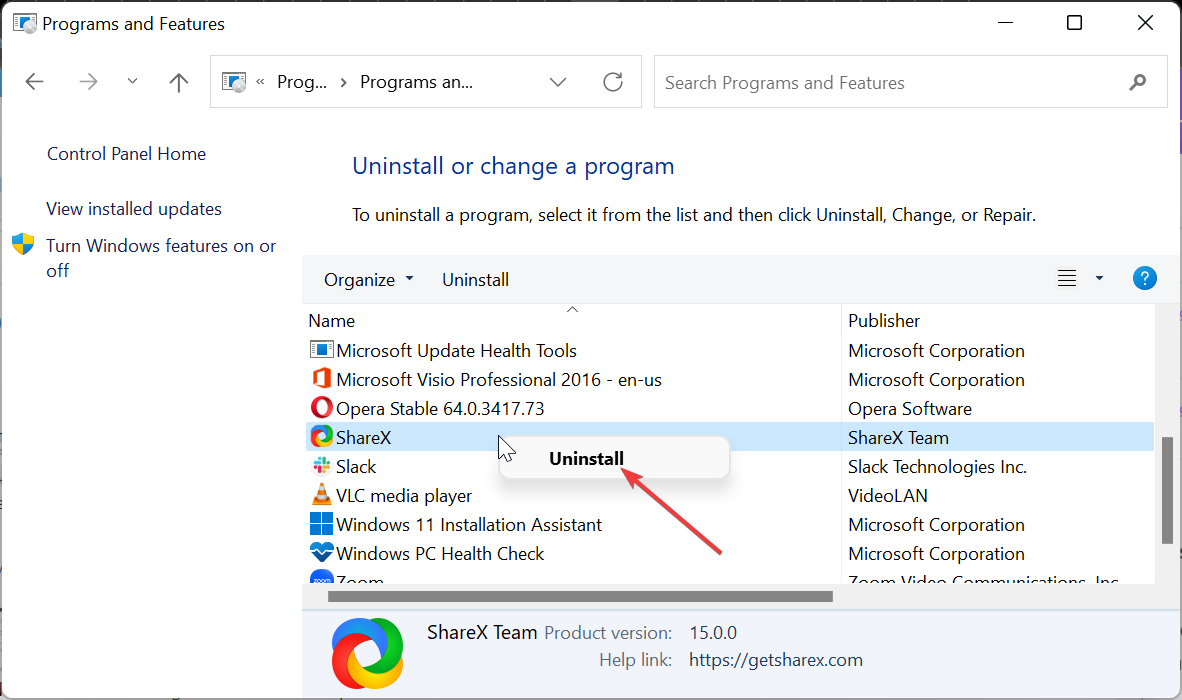Select the VLC media player cone icon

(321, 495)
